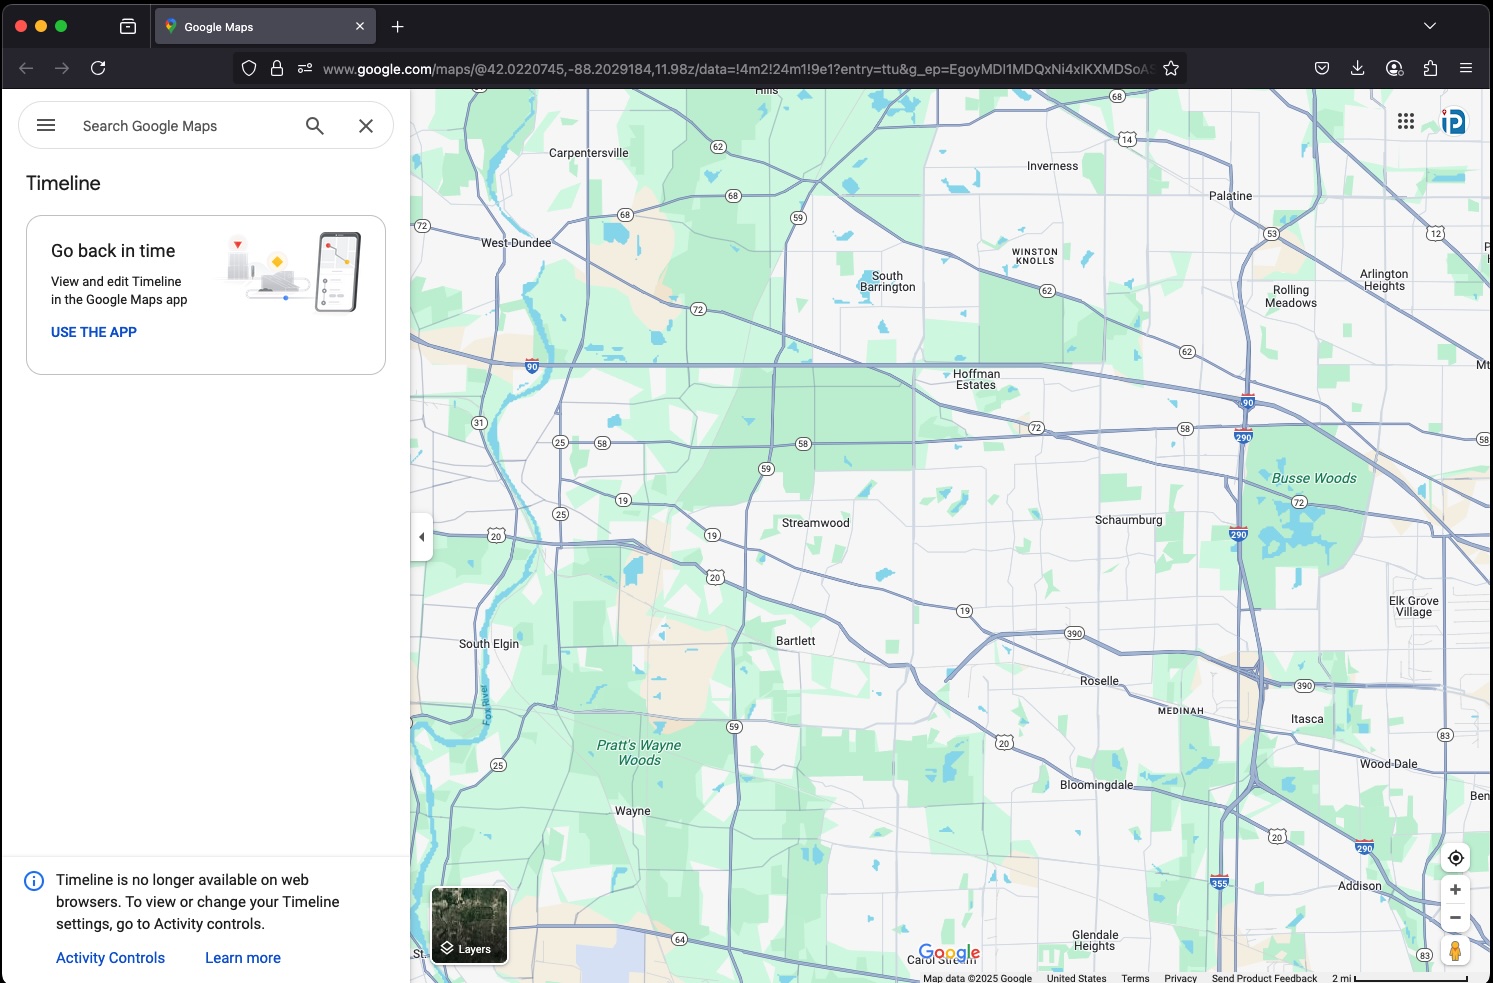Click the United States footer link
Viewport: 1493px width, 983px height.
pos(1077,978)
